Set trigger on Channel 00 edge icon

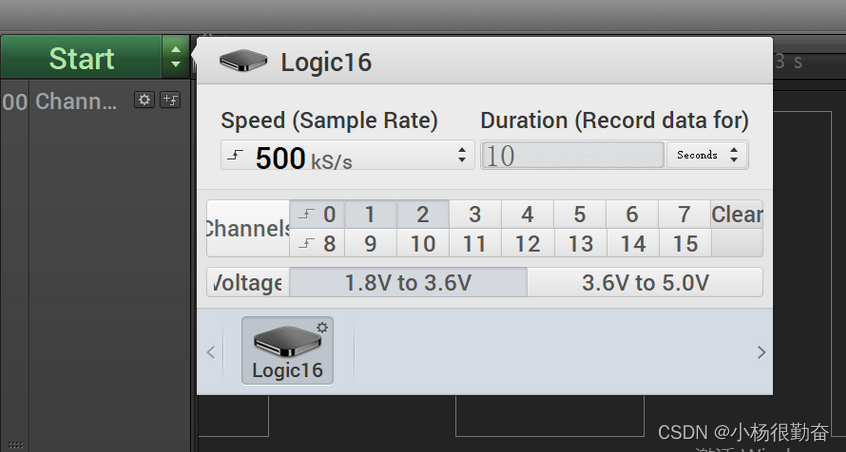click(x=171, y=100)
